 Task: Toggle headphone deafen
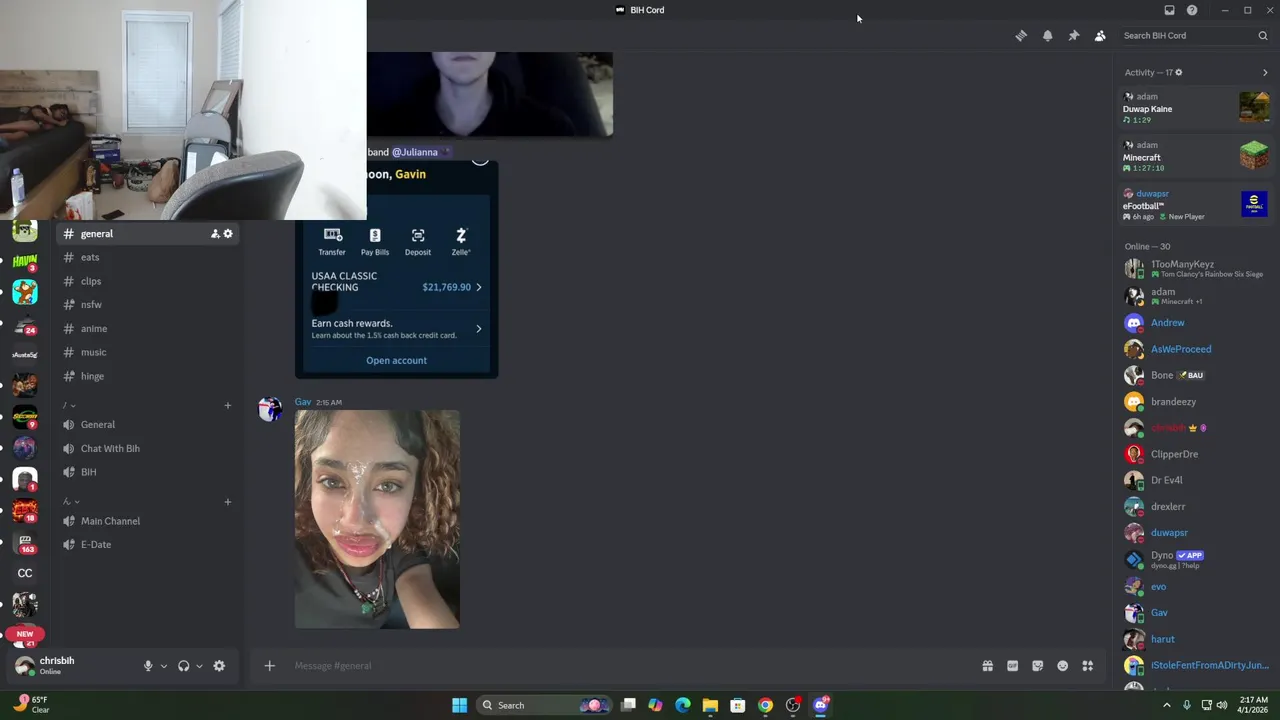point(184,666)
